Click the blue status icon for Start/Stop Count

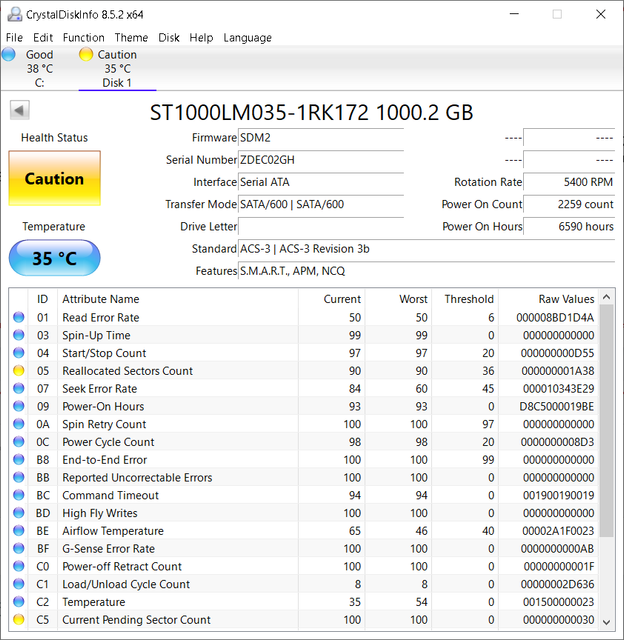pos(19,353)
